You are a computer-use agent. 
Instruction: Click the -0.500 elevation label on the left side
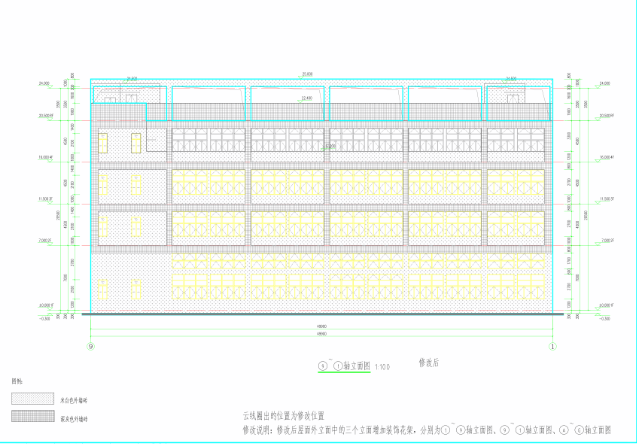44,318
